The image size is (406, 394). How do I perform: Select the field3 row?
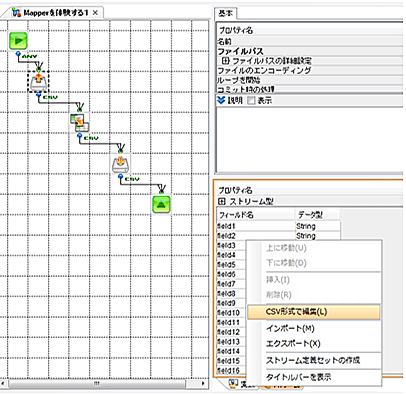tap(231, 245)
